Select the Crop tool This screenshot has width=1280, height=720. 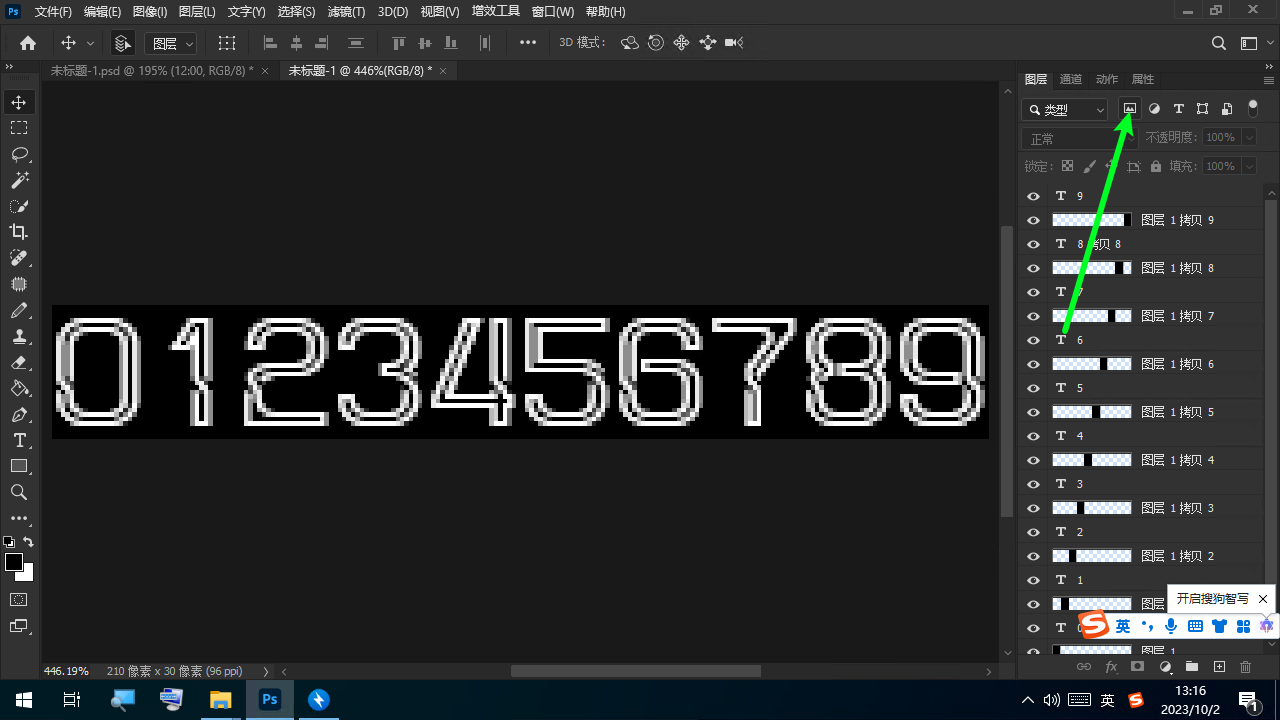pyautogui.click(x=19, y=232)
